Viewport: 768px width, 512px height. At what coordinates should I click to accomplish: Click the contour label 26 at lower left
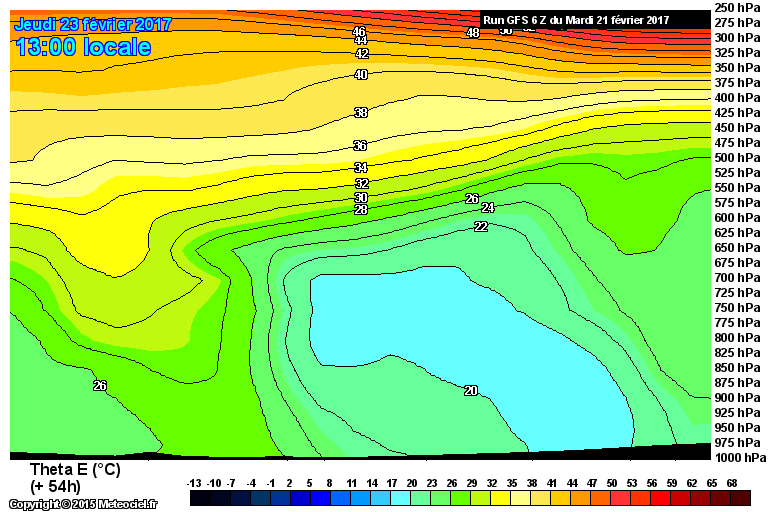tap(100, 386)
